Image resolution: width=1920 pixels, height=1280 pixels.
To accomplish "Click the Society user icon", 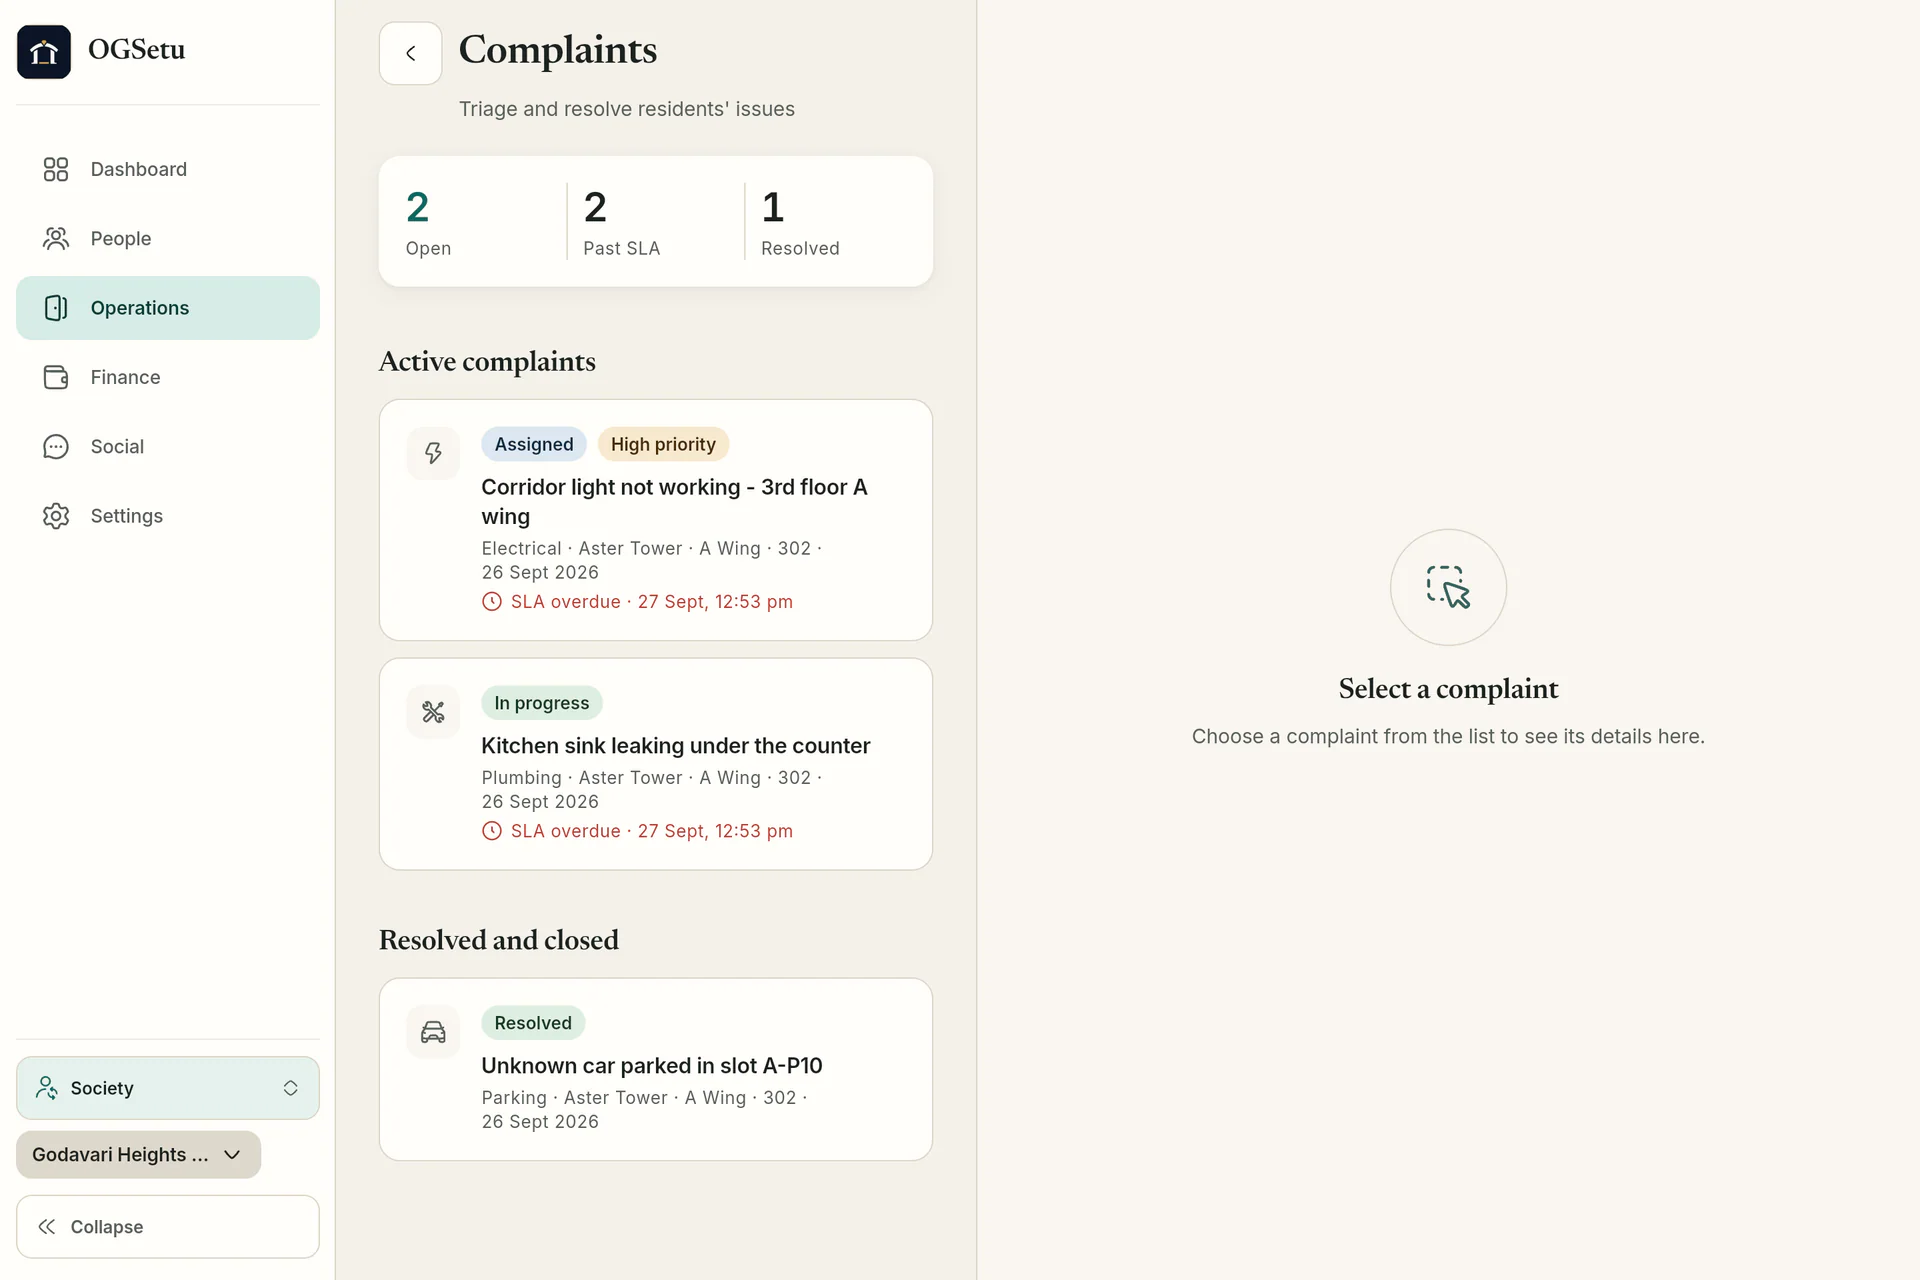I will 46,1088.
